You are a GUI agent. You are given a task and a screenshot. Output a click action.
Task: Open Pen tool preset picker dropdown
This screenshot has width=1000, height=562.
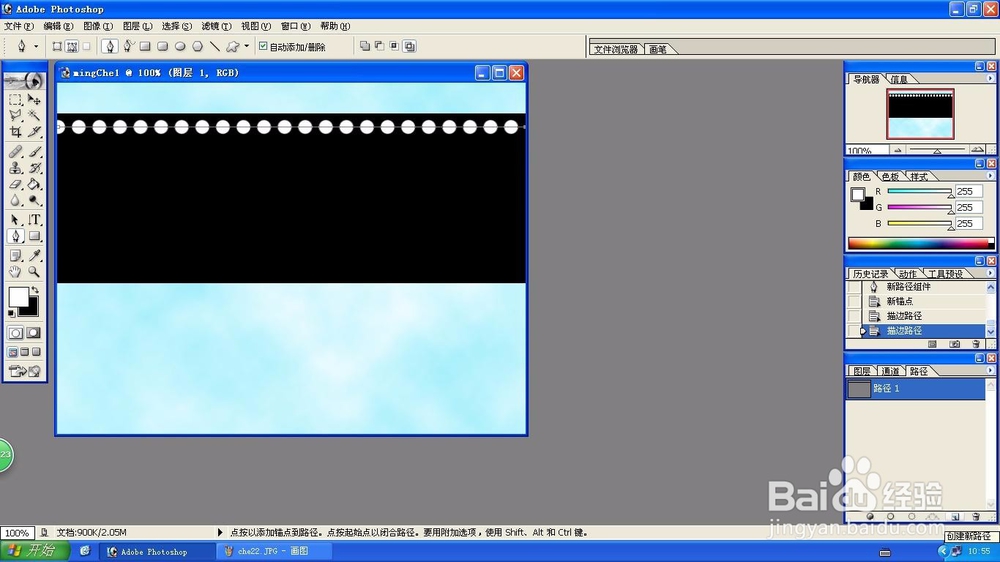point(36,46)
